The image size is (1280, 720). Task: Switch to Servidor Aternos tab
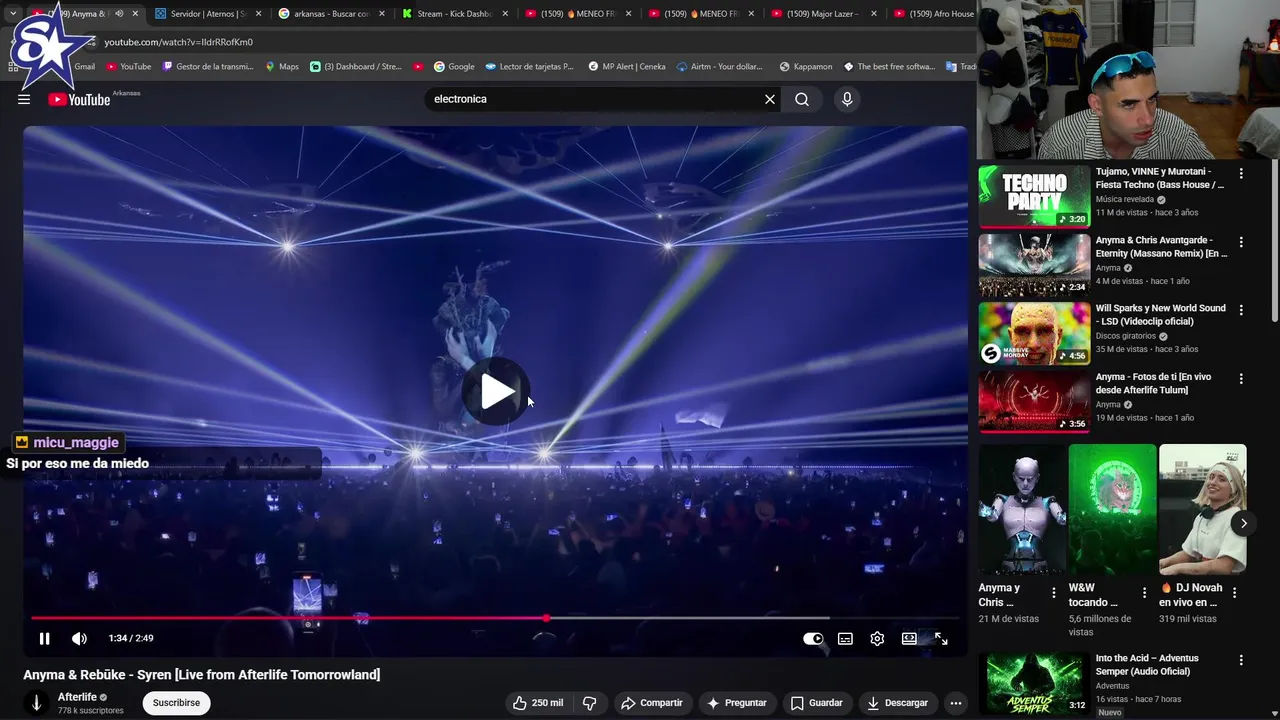pos(205,14)
